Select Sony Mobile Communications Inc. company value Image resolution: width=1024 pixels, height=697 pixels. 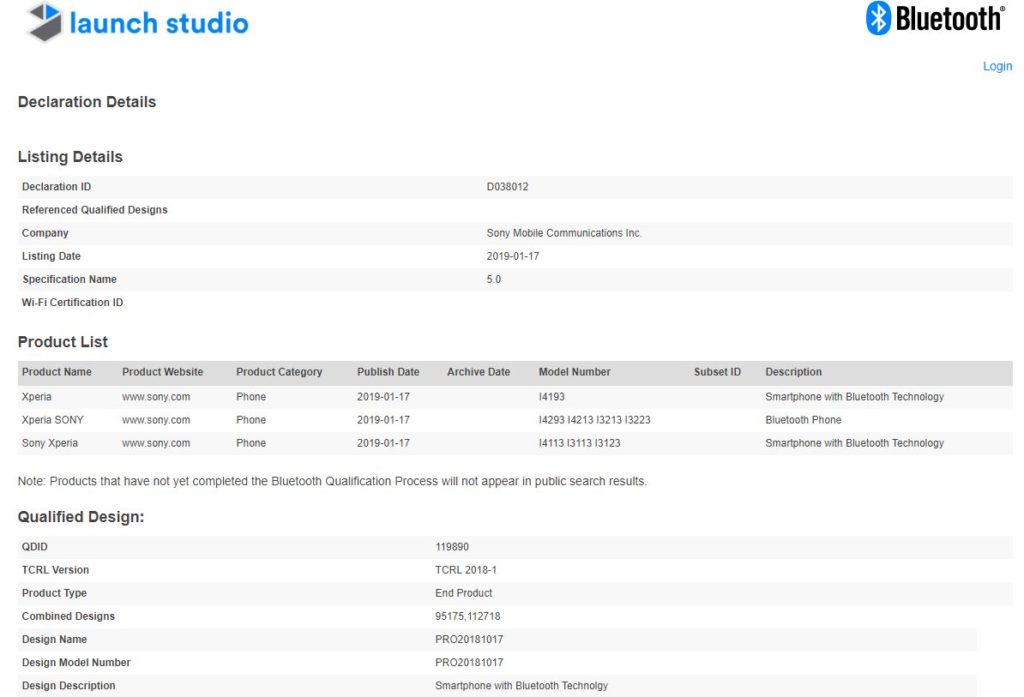[x=564, y=233]
